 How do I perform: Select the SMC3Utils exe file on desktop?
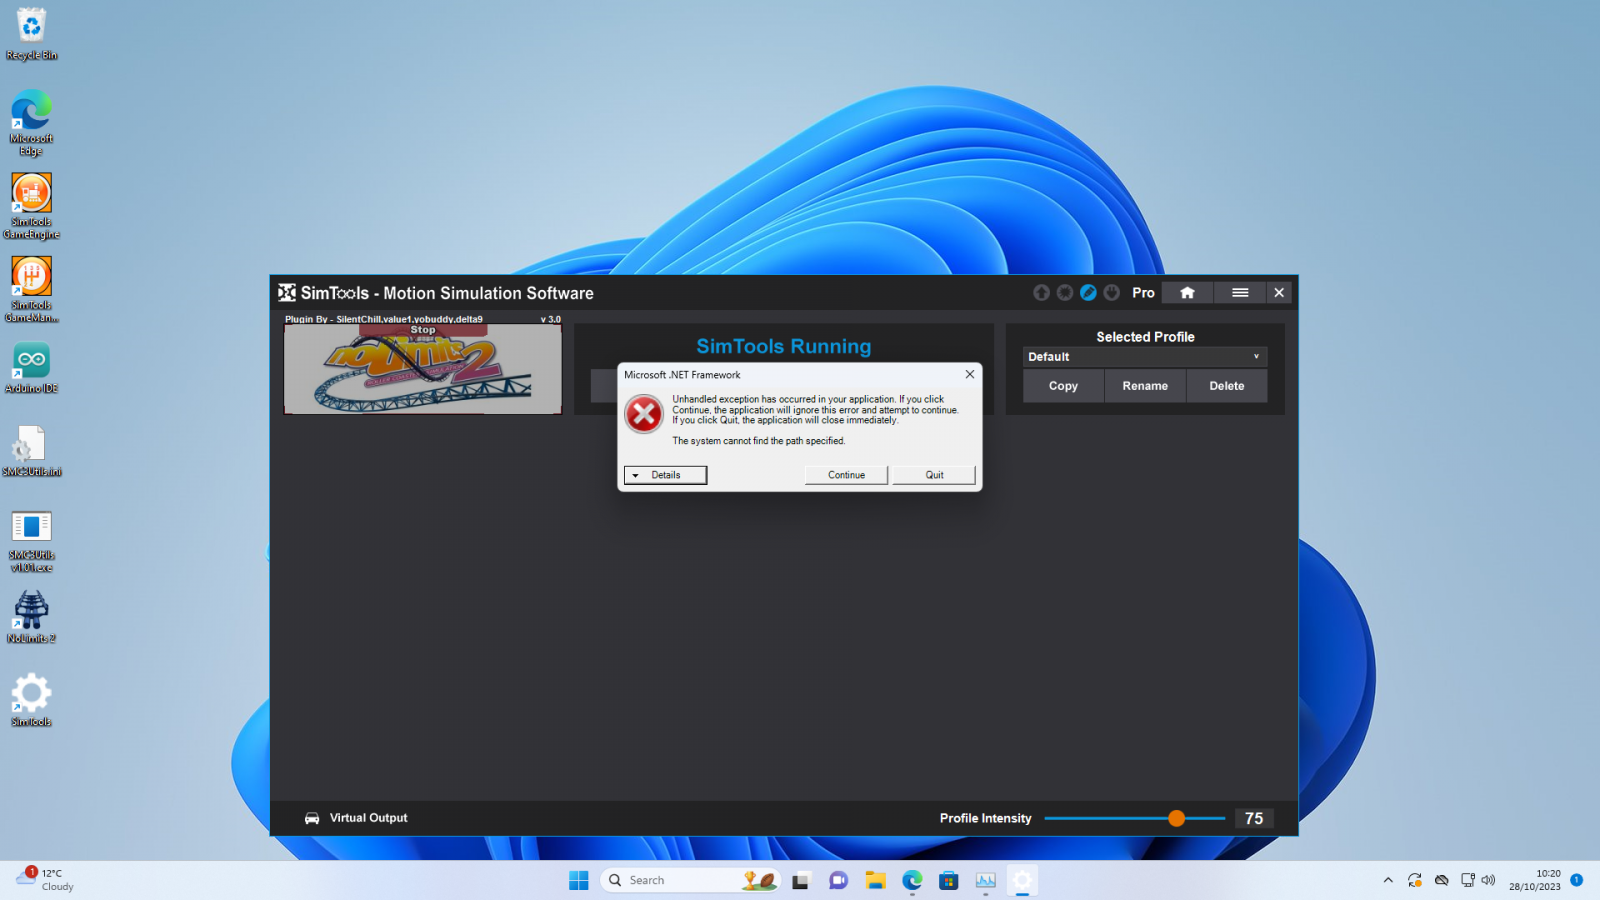(32, 540)
